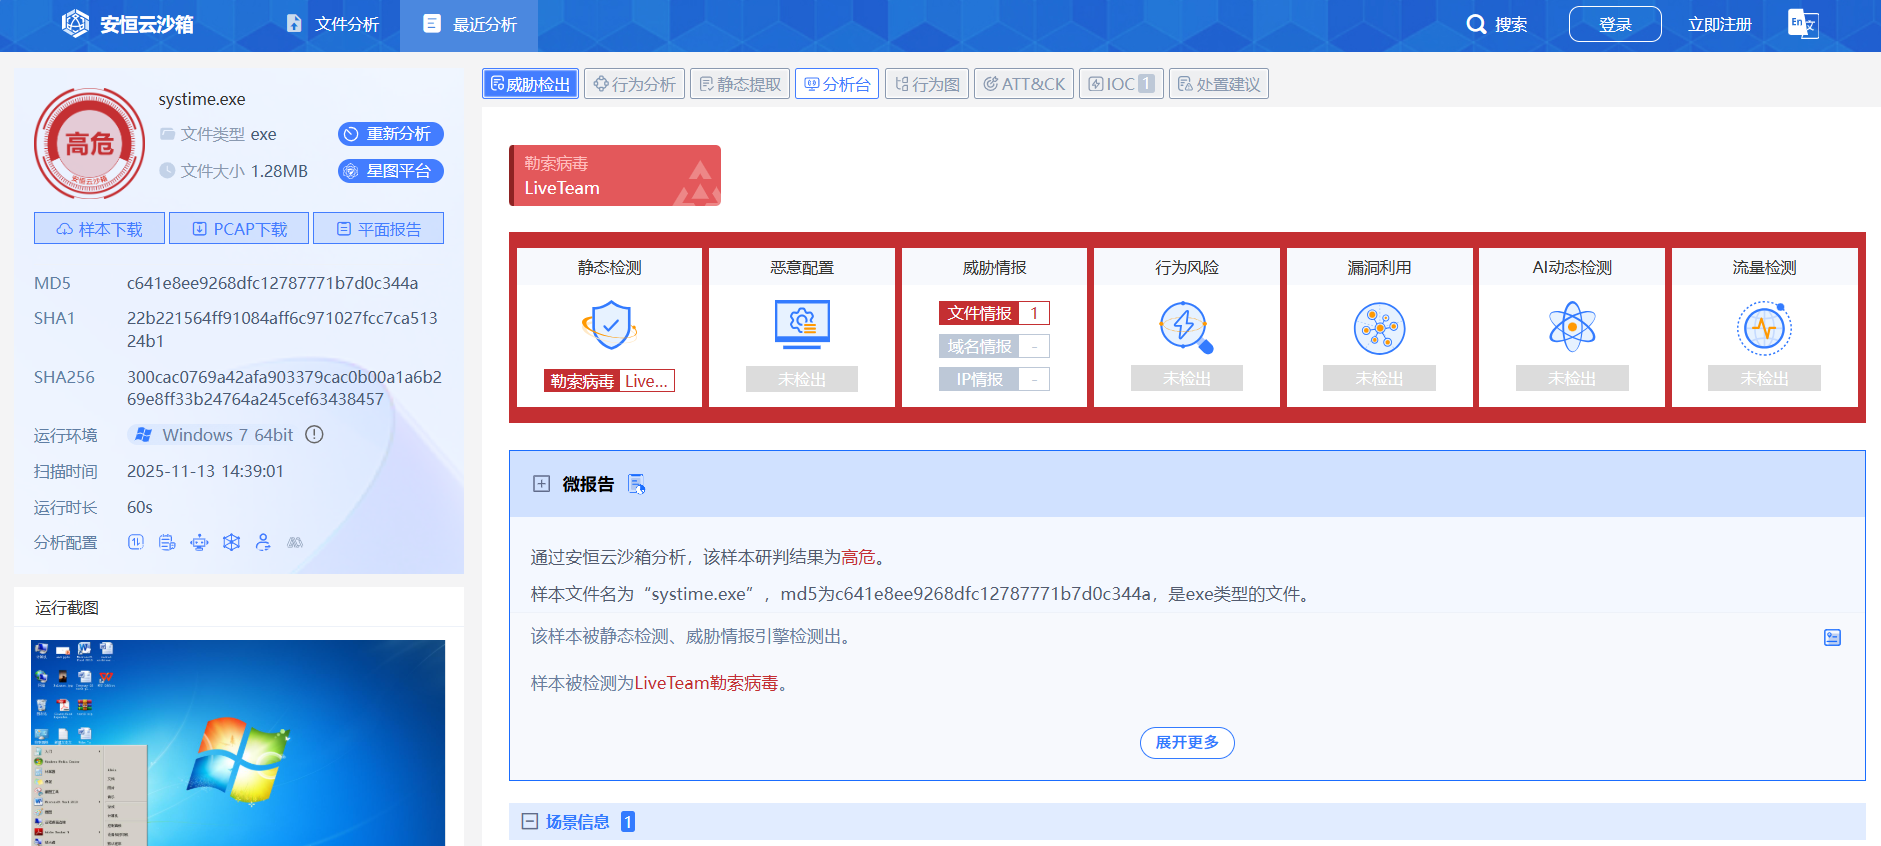Select the ATT&CK tab

tap(1024, 84)
